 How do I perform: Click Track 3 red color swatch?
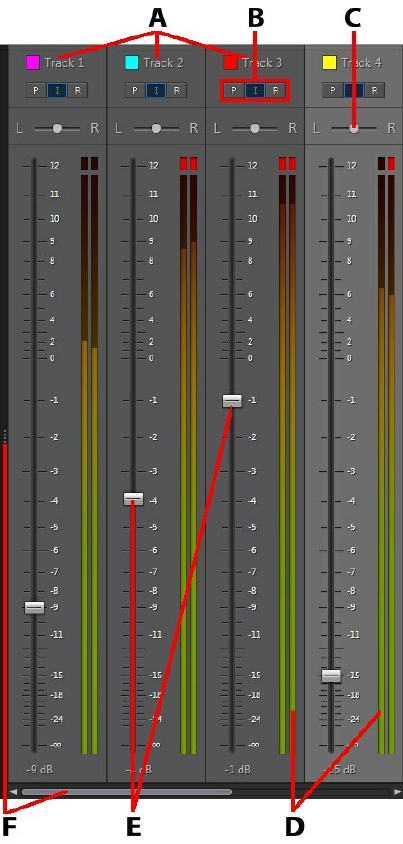pyautogui.click(x=230, y=63)
